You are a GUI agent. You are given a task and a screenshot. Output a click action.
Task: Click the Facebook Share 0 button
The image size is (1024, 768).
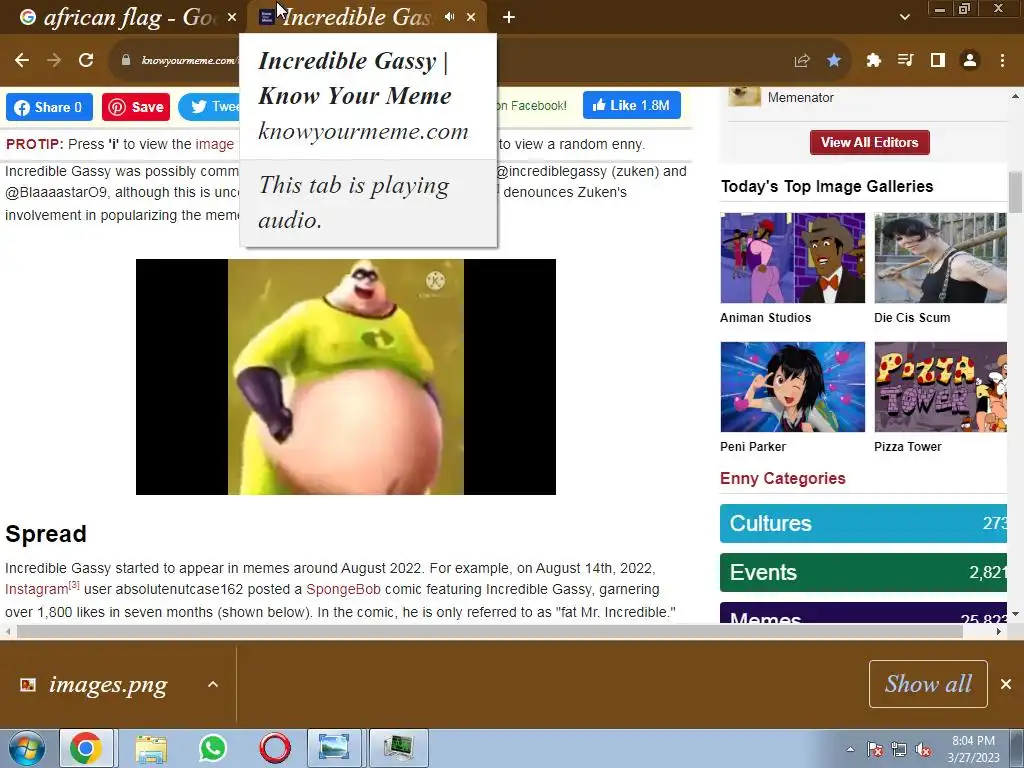coord(49,107)
